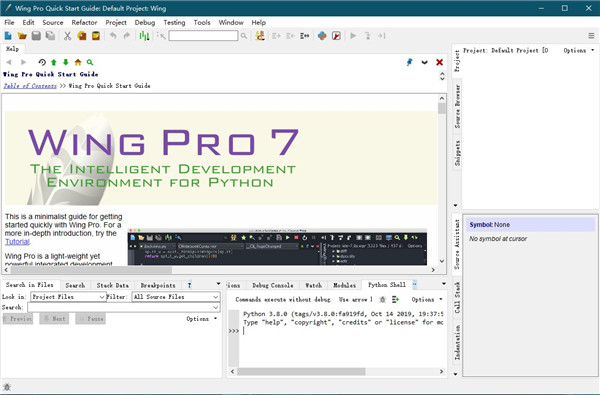This screenshot has width=600, height=395.
Task: Open the Testing menu
Action: [x=174, y=22]
